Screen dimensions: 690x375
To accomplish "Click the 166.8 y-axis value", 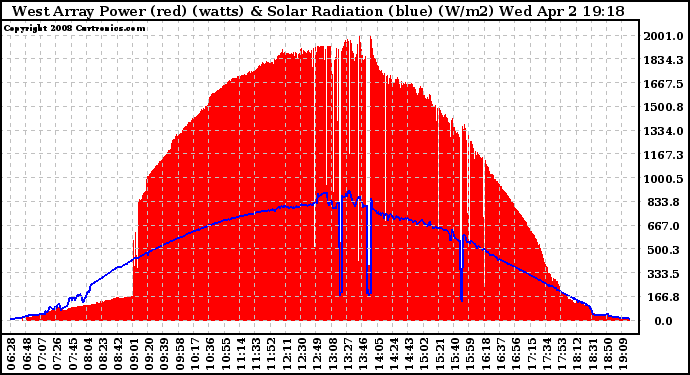I will pos(665,297).
